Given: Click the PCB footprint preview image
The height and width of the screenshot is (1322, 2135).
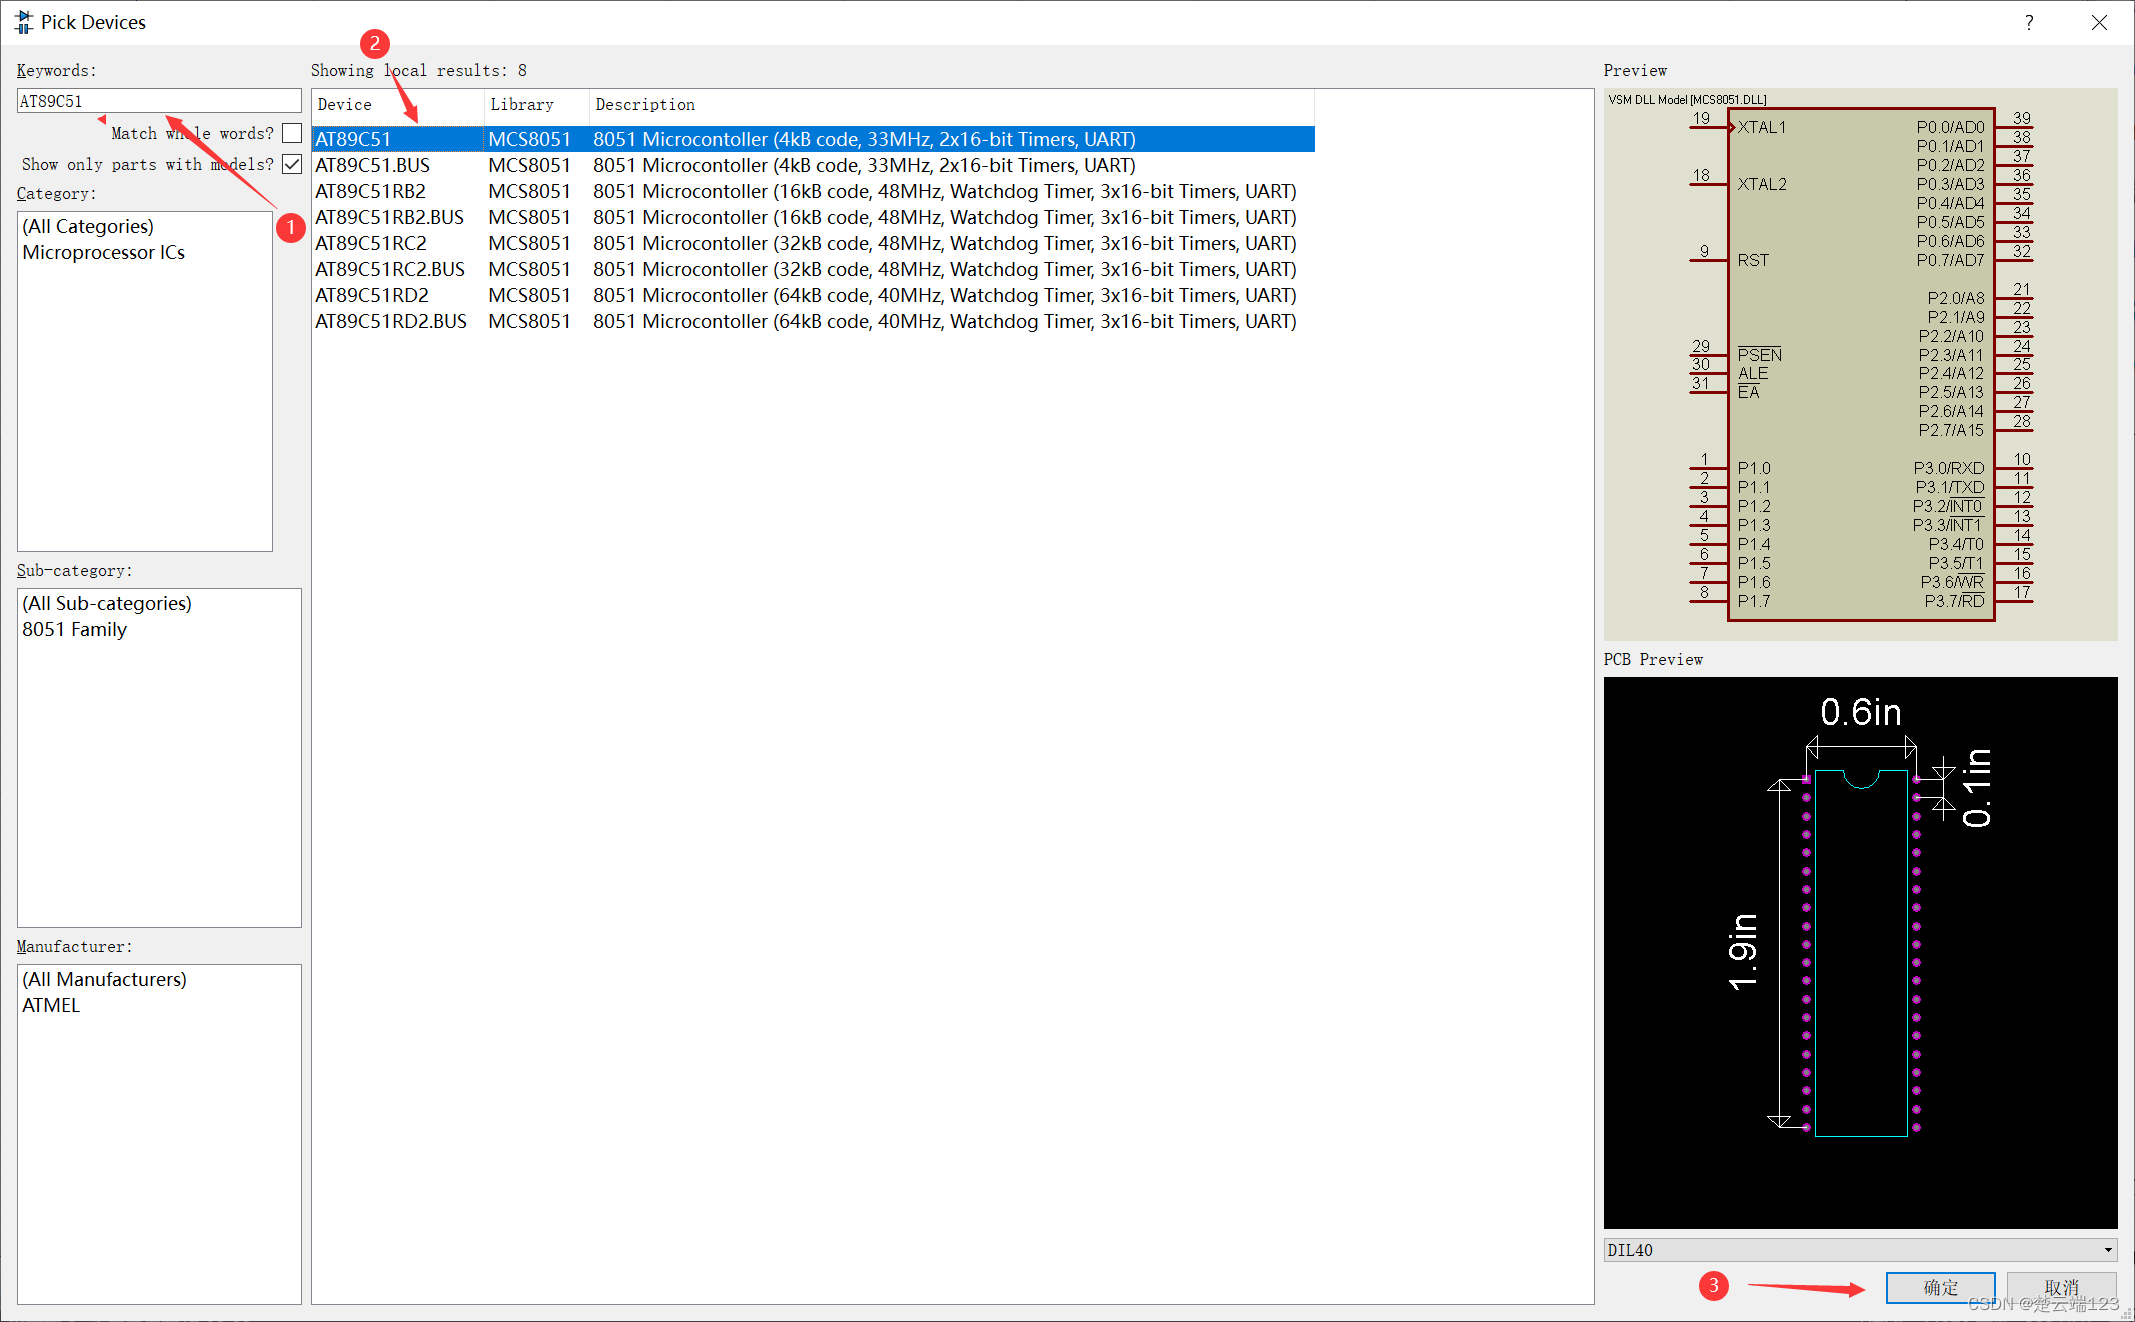Looking at the screenshot, I should [1860, 952].
